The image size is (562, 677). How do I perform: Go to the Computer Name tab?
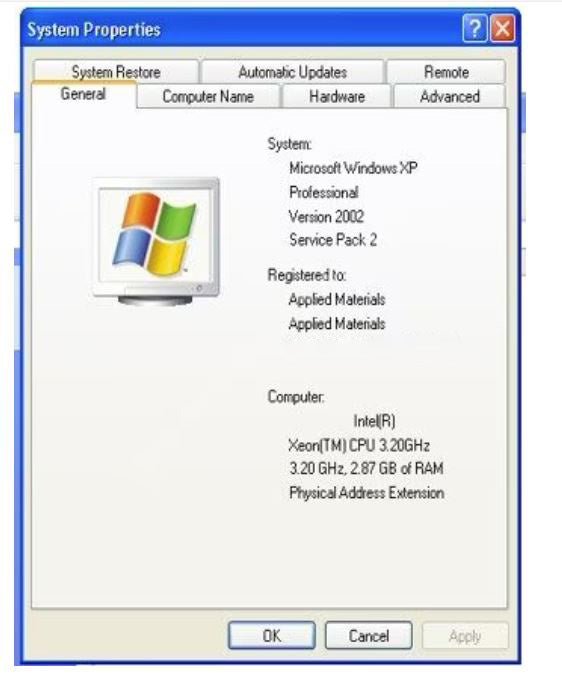[208, 96]
